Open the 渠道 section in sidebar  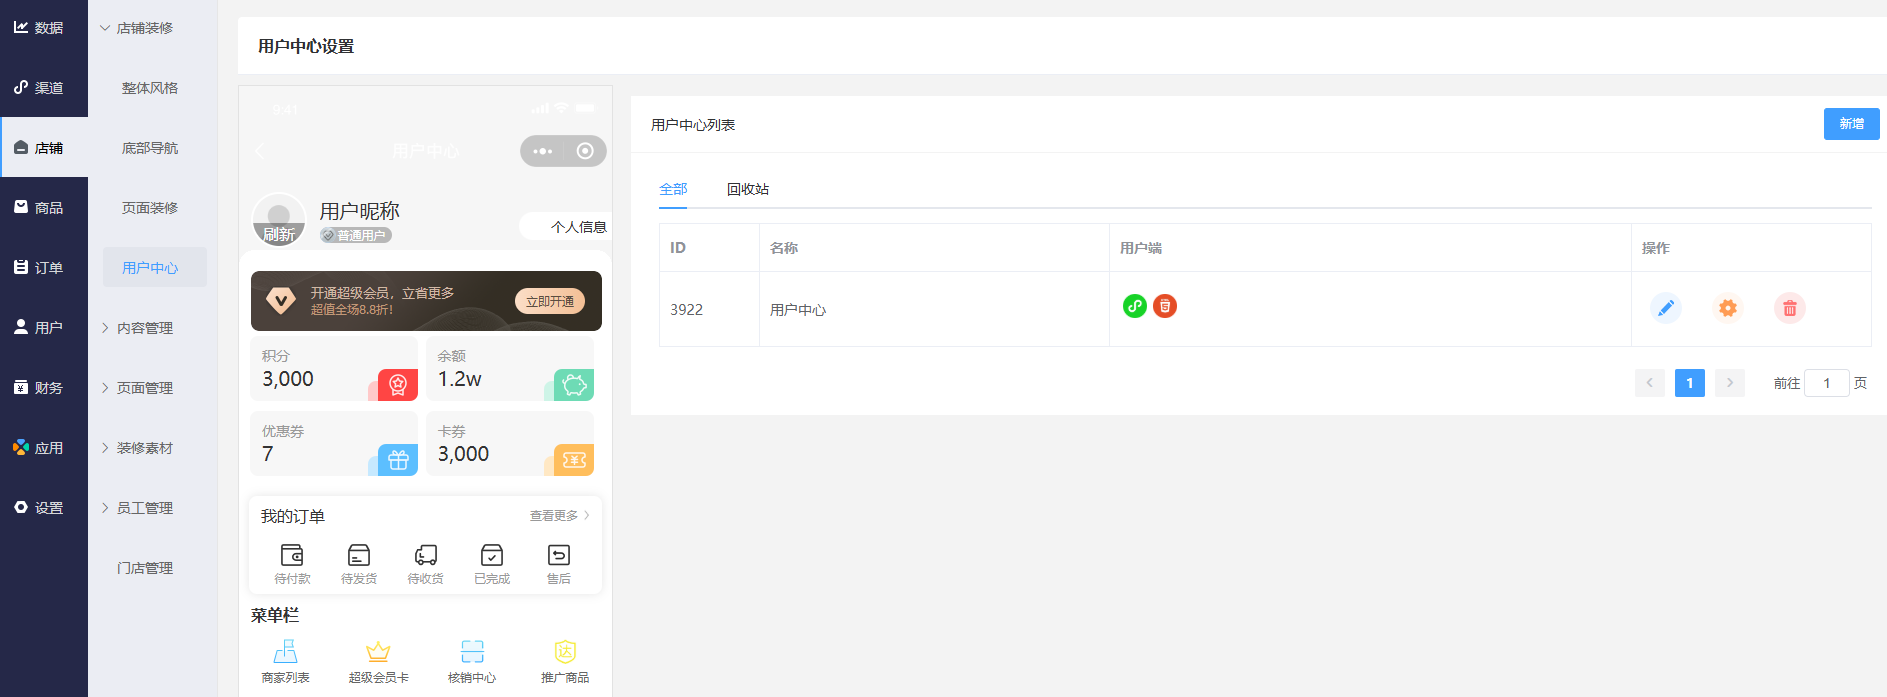click(44, 88)
